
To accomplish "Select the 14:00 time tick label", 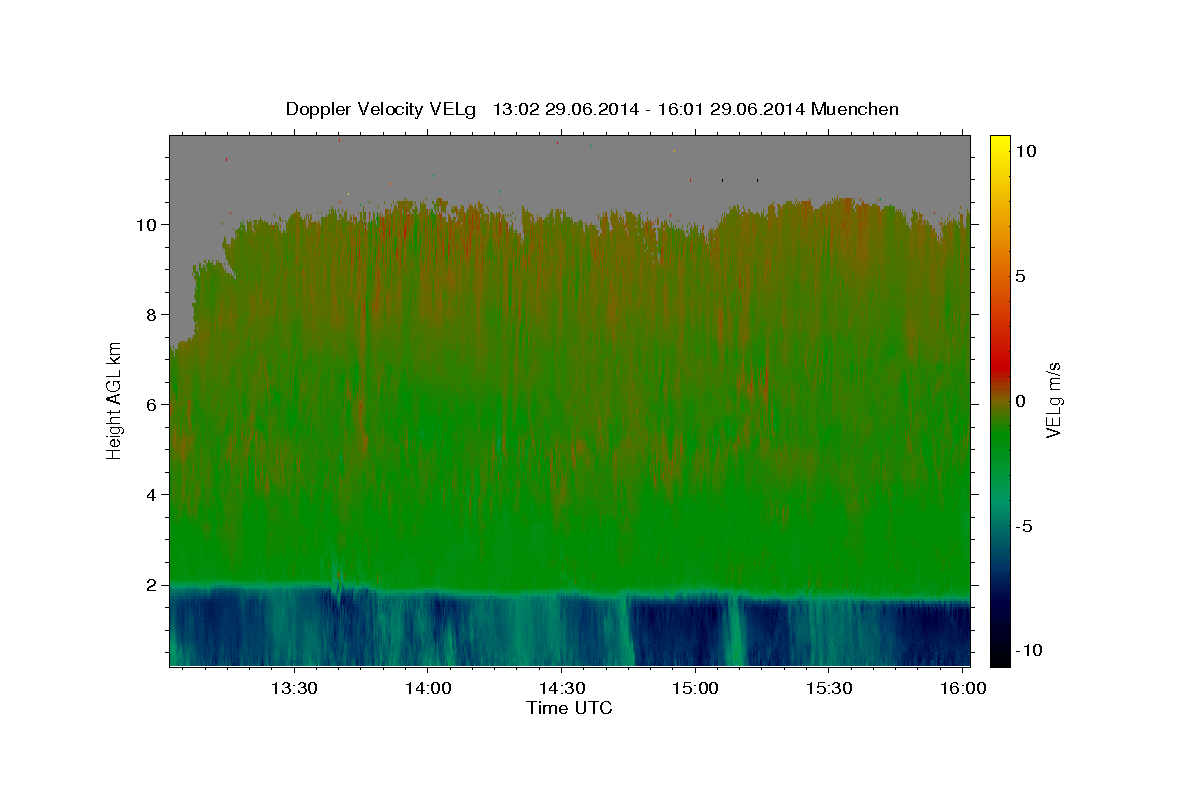I will 428,689.
